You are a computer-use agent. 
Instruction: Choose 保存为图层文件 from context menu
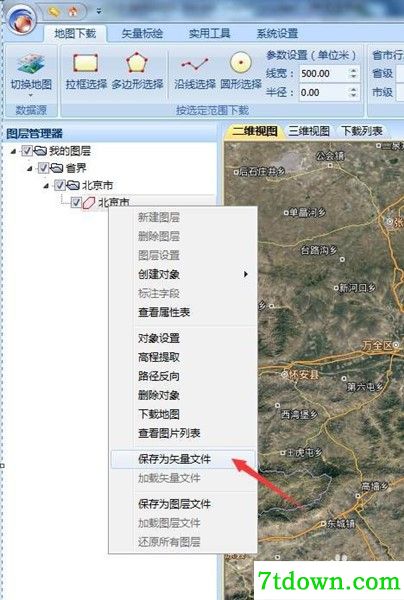click(183, 504)
